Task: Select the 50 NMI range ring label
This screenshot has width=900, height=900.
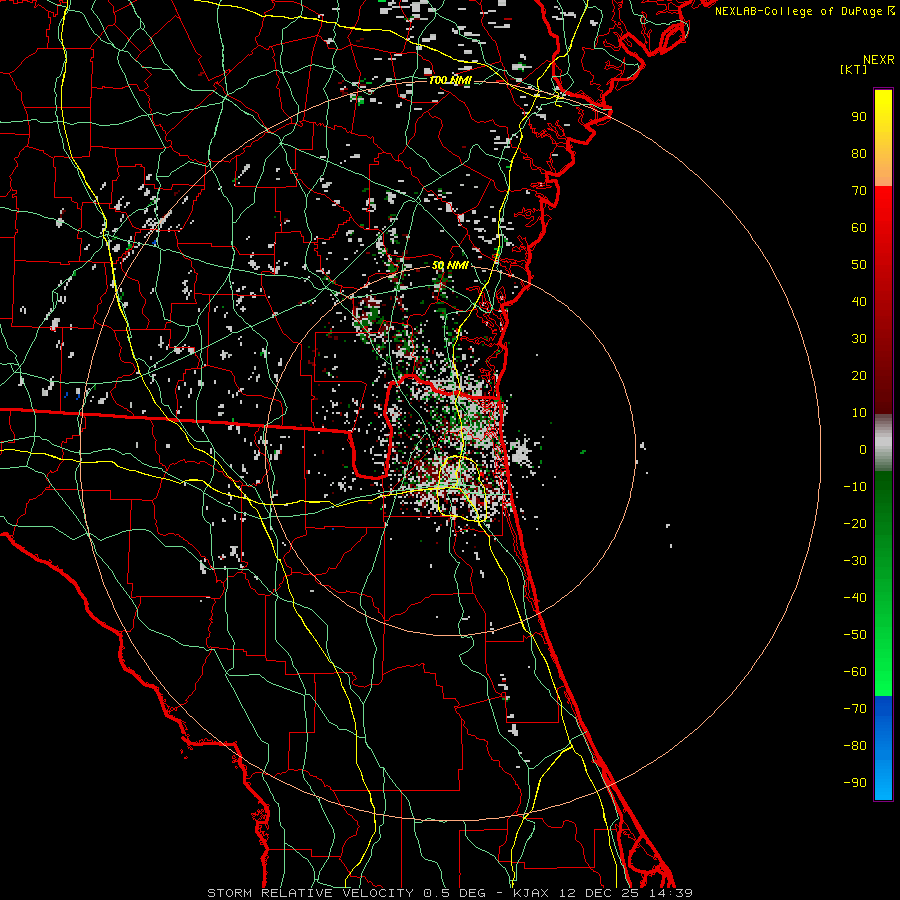Action: pyautogui.click(x=450, y=265)
